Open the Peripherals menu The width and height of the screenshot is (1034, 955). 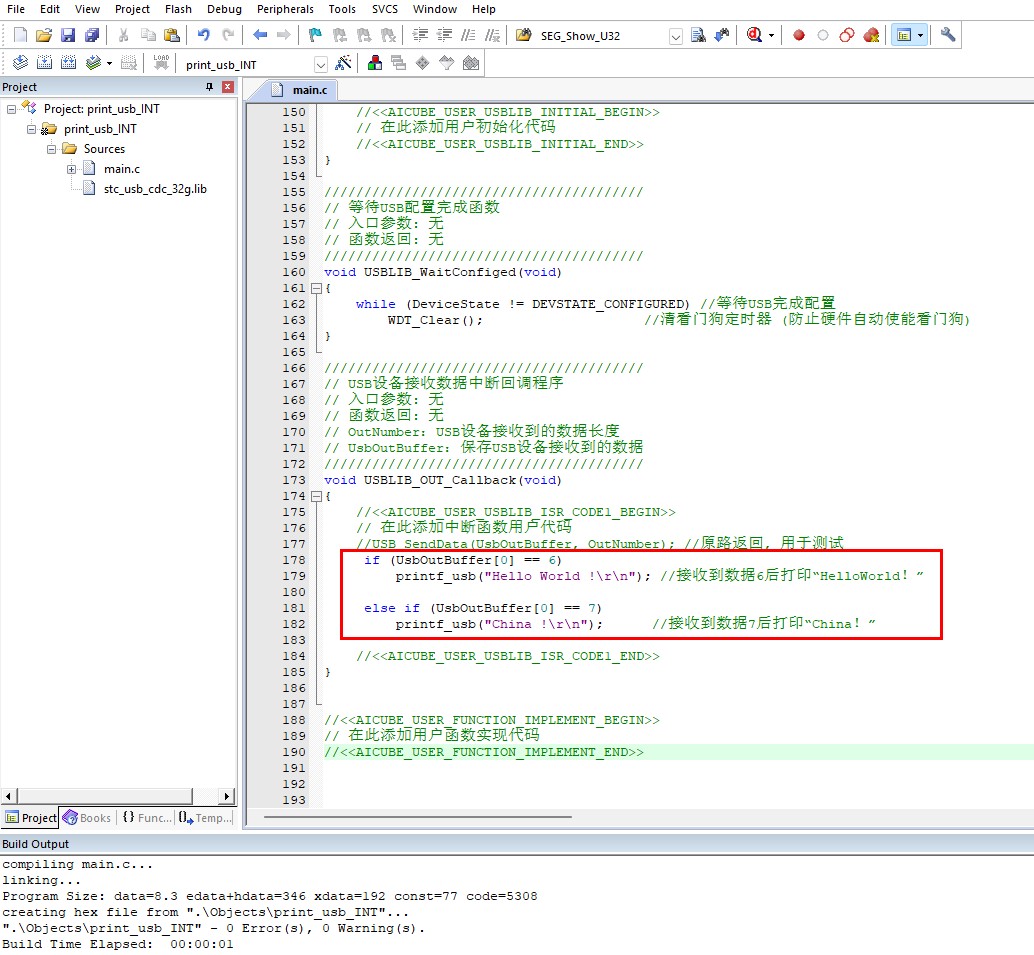(285, 9)
